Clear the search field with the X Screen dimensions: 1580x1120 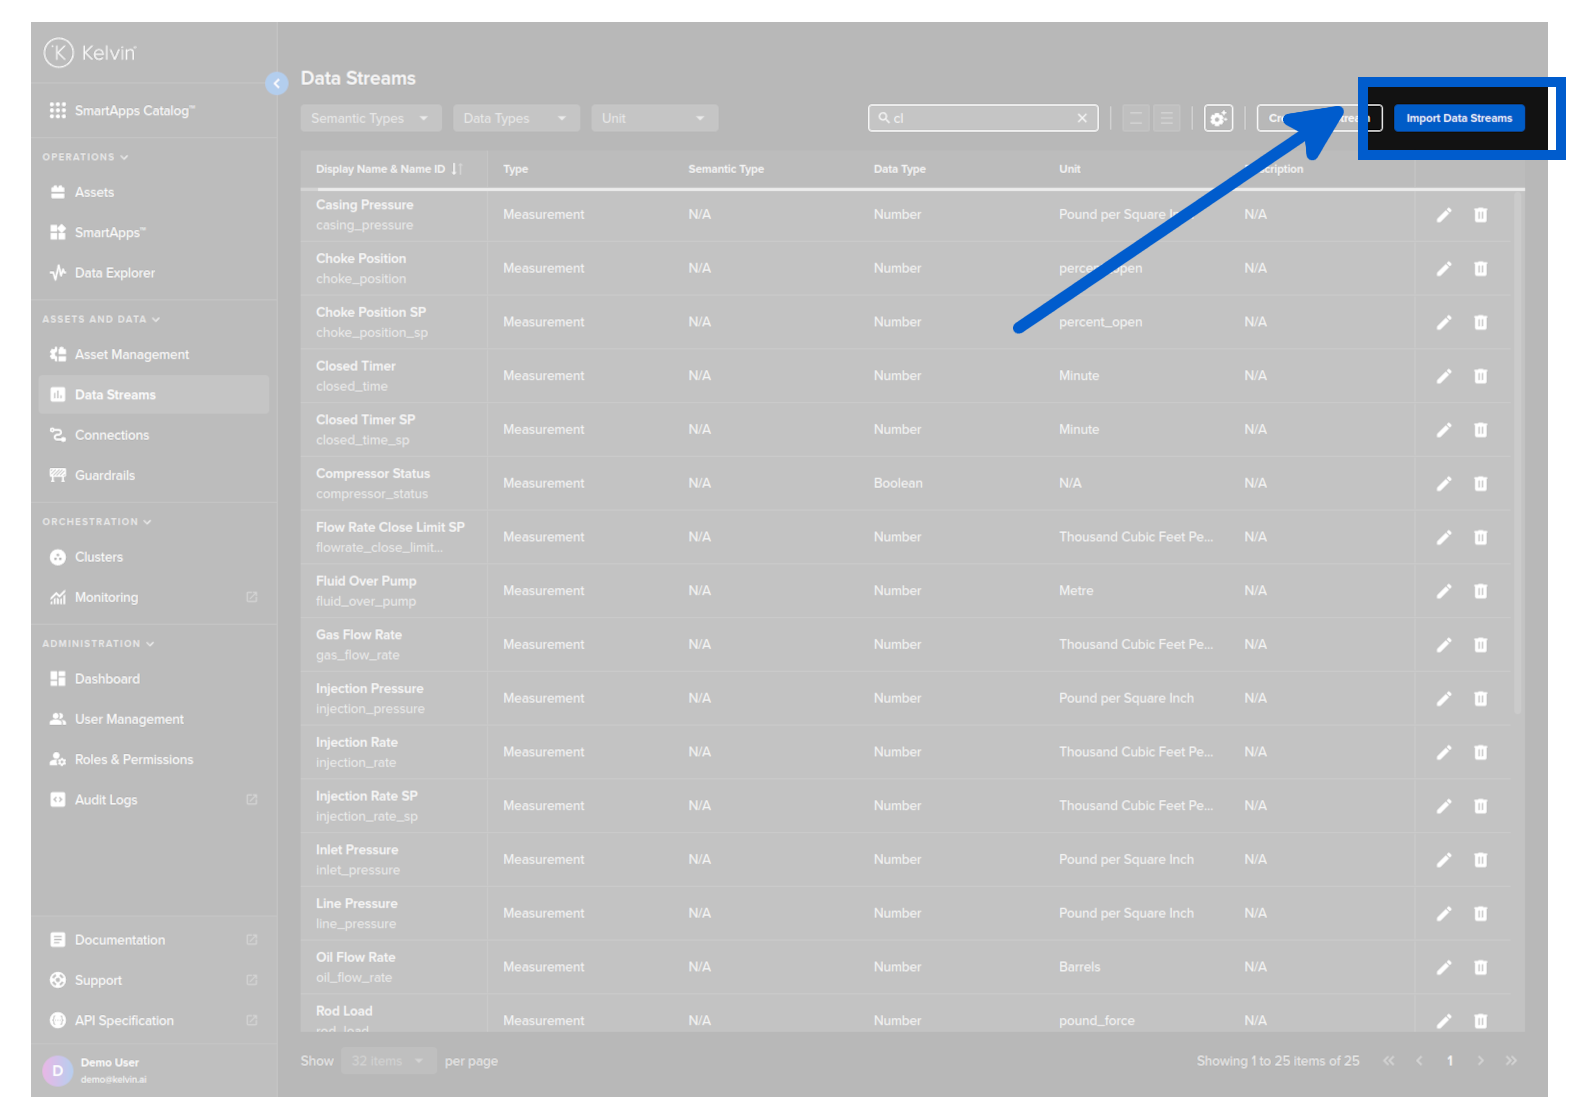(1082, 118)
